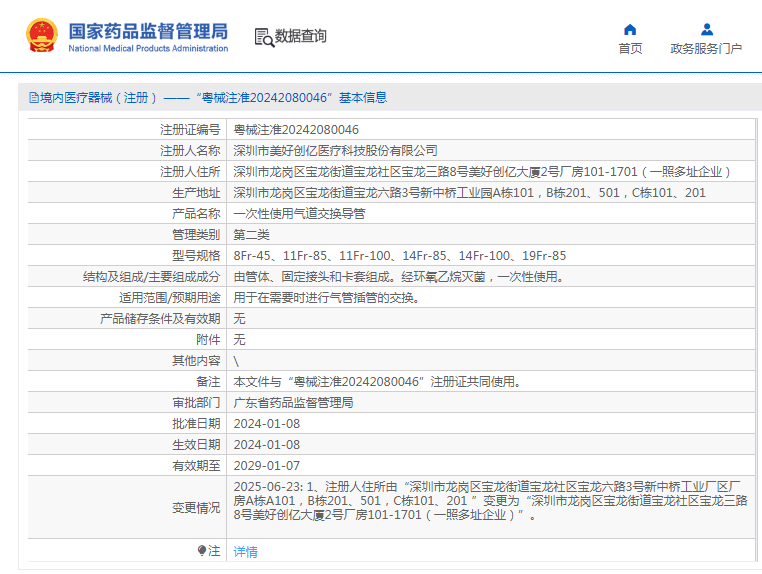Select 深圳市美好创亿医疗科技股份有限公司 registrant name
This screenshot has width=762, height=574.
(335, 151)
